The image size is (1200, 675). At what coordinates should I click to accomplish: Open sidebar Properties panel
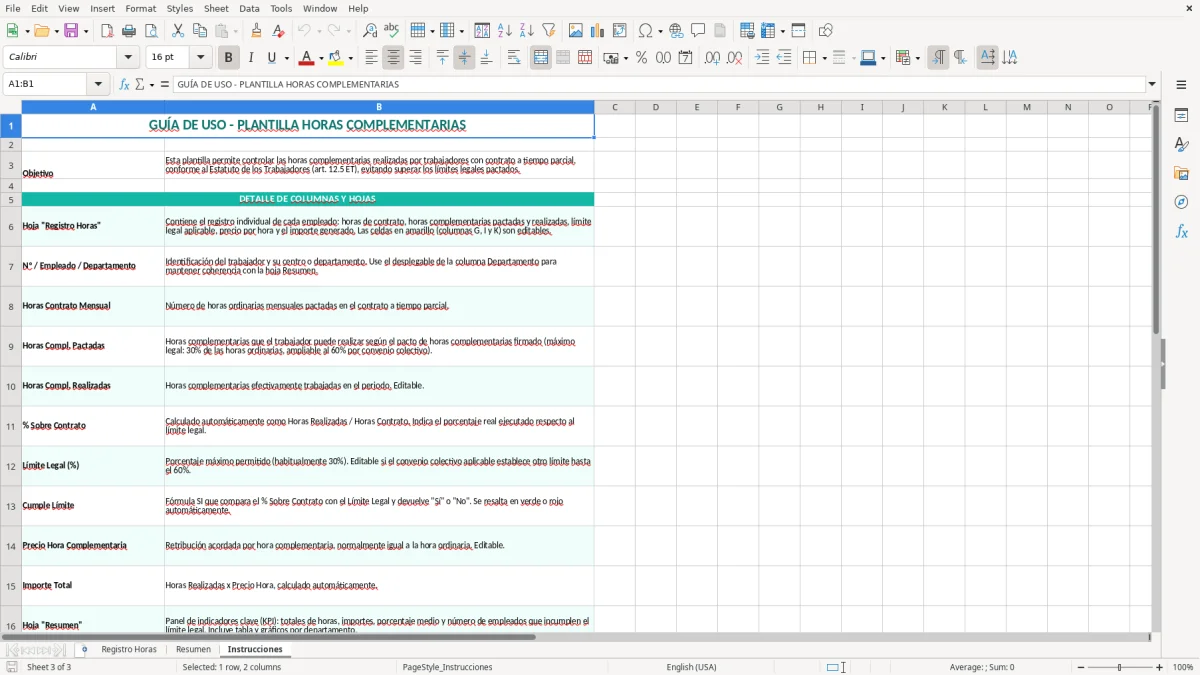(1181, 116)
